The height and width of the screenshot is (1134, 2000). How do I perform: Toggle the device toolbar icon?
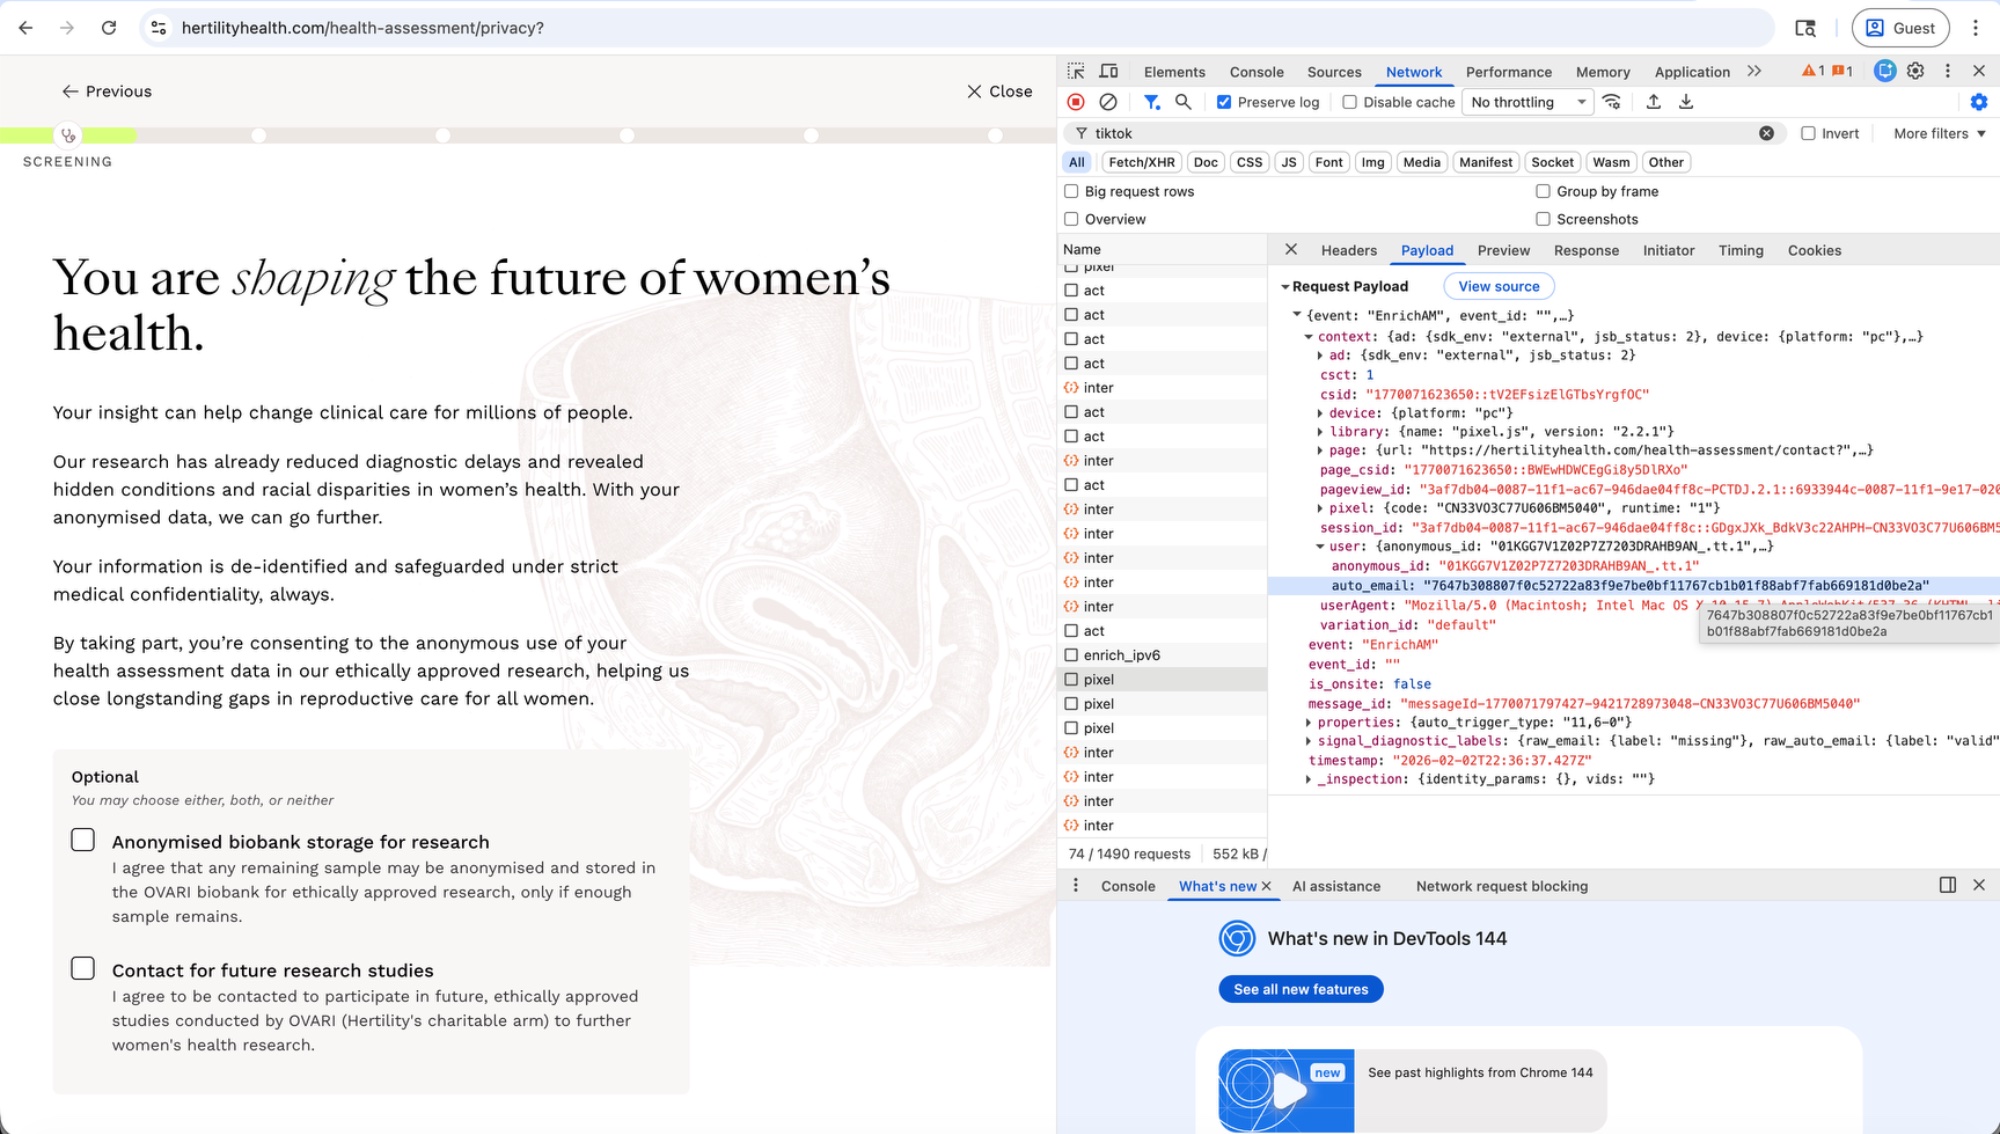(x=1108, y=71)
